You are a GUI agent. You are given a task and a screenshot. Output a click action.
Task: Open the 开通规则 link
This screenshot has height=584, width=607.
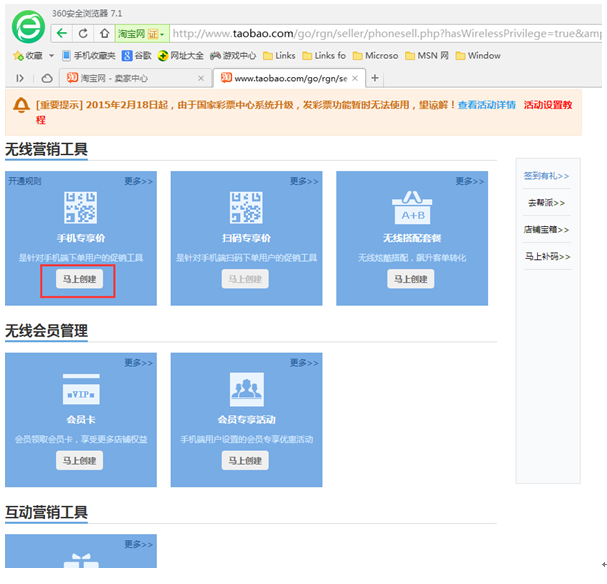click(25, 181)
